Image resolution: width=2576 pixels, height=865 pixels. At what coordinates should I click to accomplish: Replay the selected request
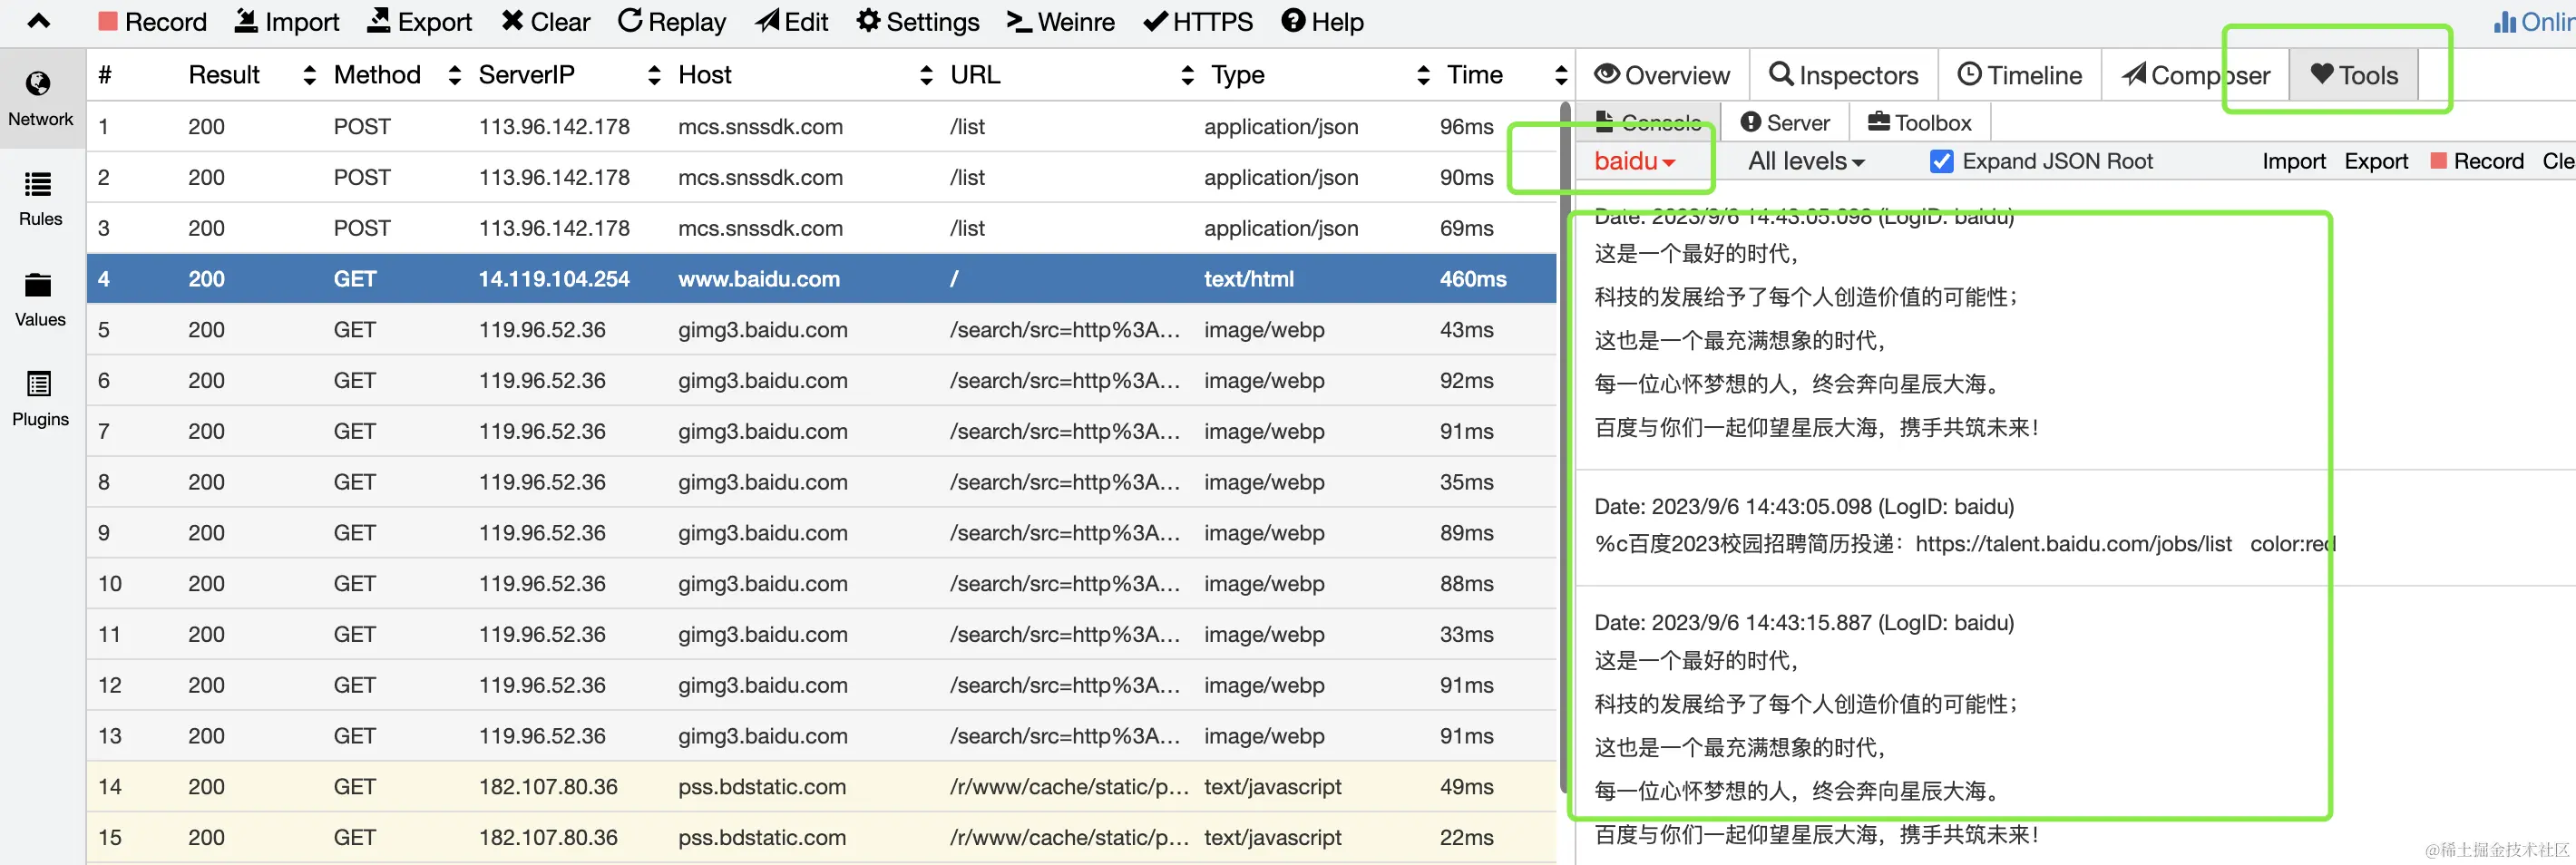(x=671, y=22)
